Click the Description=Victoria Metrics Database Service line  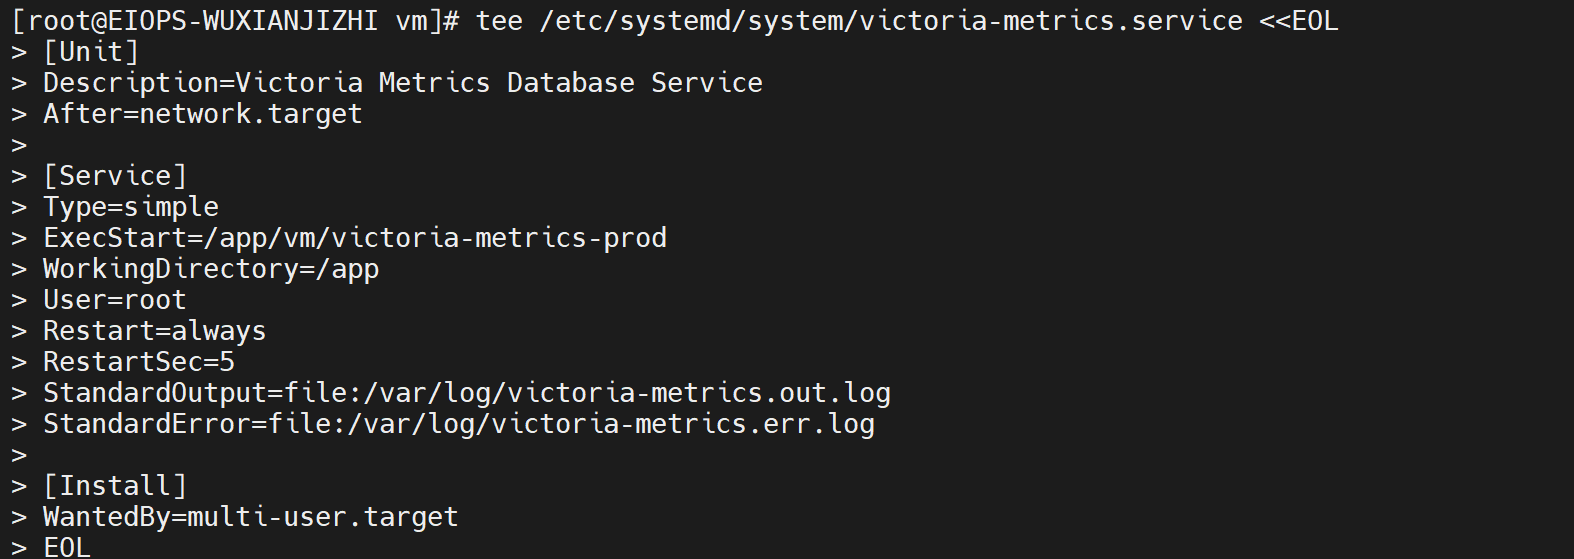(402, 83)
